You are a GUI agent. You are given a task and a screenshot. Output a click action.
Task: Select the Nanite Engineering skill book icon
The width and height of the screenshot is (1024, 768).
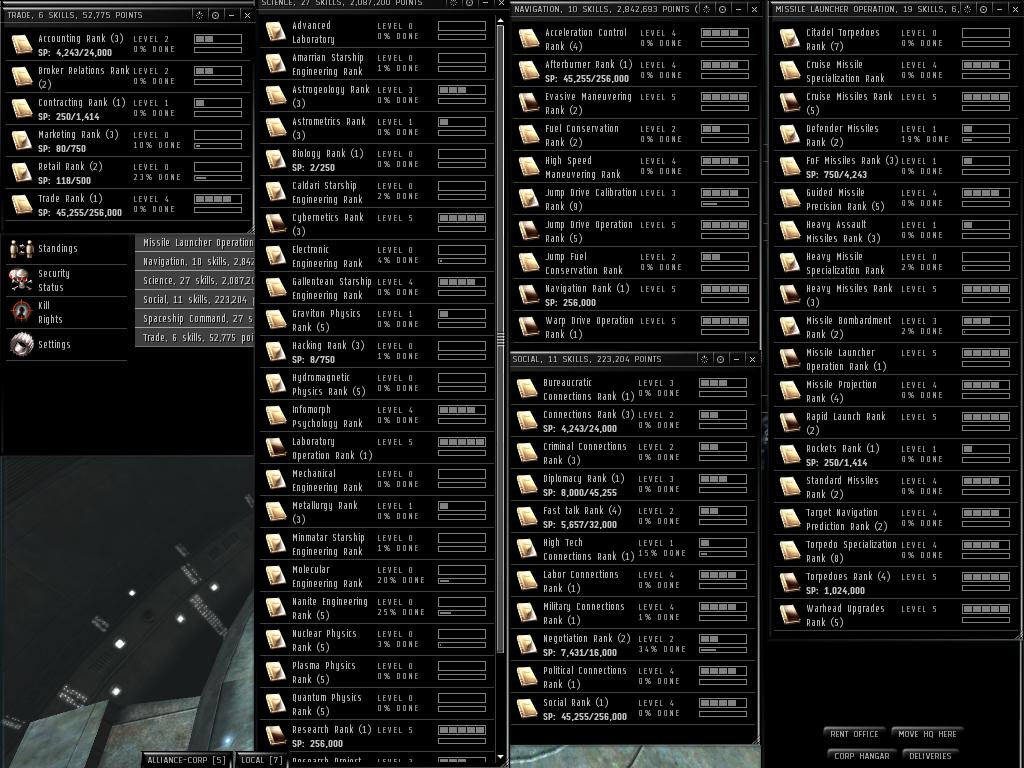tap(276, 608)
